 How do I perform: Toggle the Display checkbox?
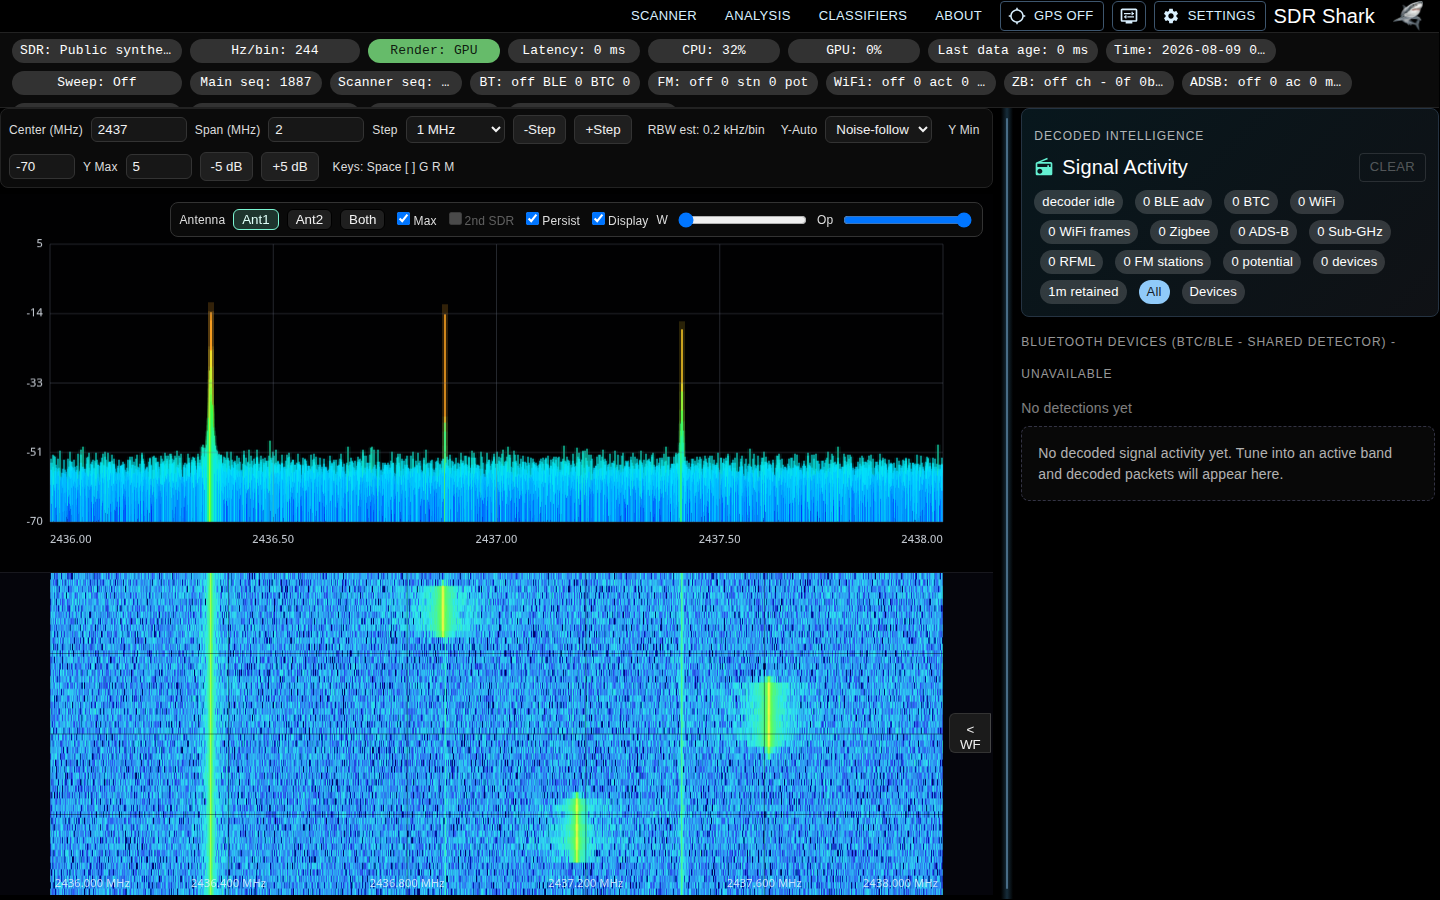598,218
